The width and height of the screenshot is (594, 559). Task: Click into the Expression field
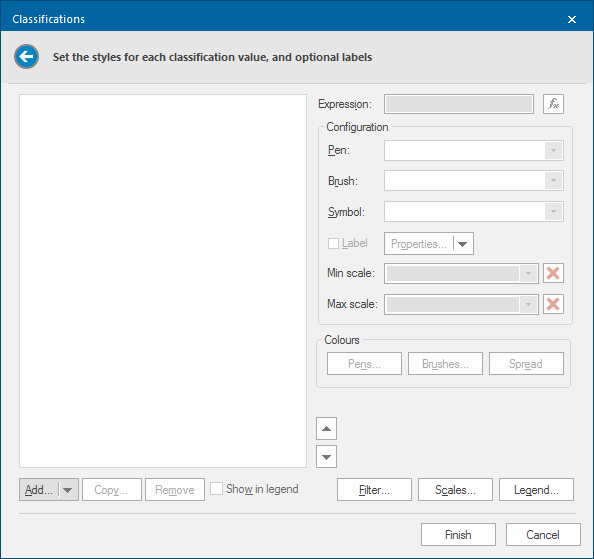click(459, 104)
